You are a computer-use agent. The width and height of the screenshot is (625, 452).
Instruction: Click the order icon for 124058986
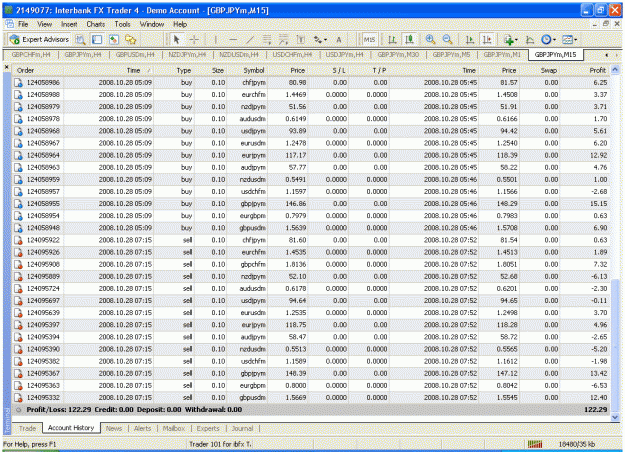(x=18, y=83)
